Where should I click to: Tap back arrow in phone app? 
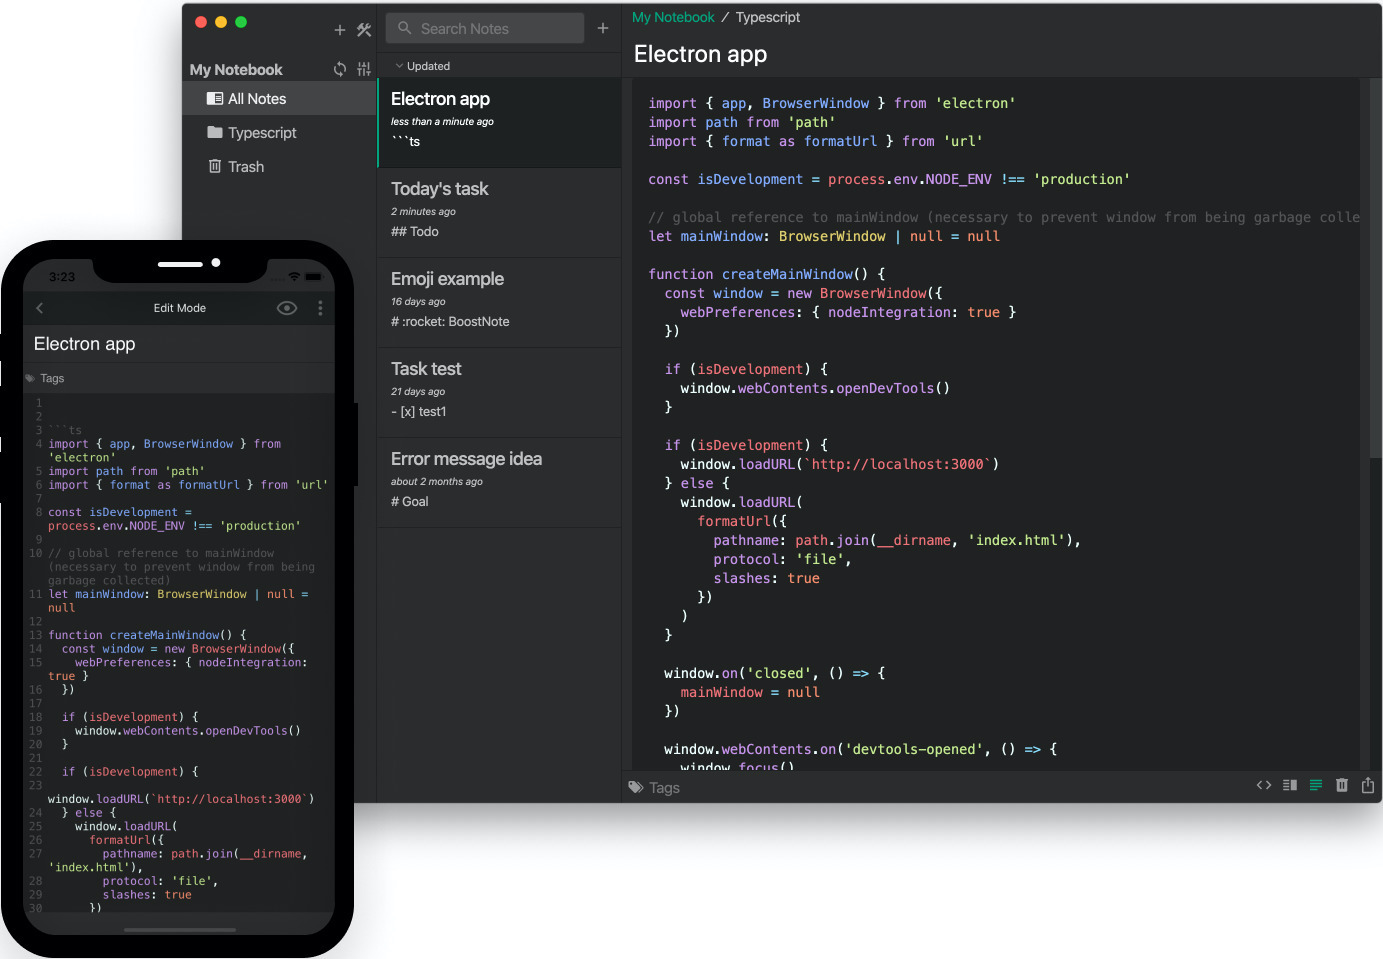[40, 308]
